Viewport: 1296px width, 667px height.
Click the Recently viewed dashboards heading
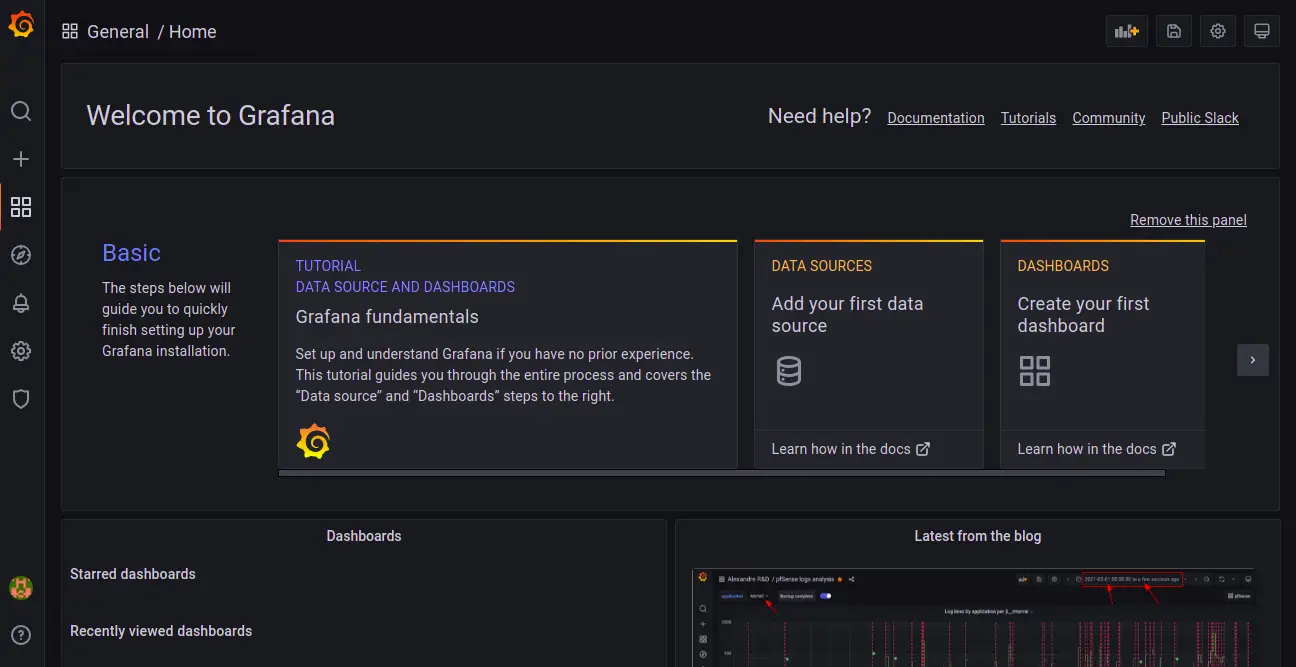click(161, 631)
